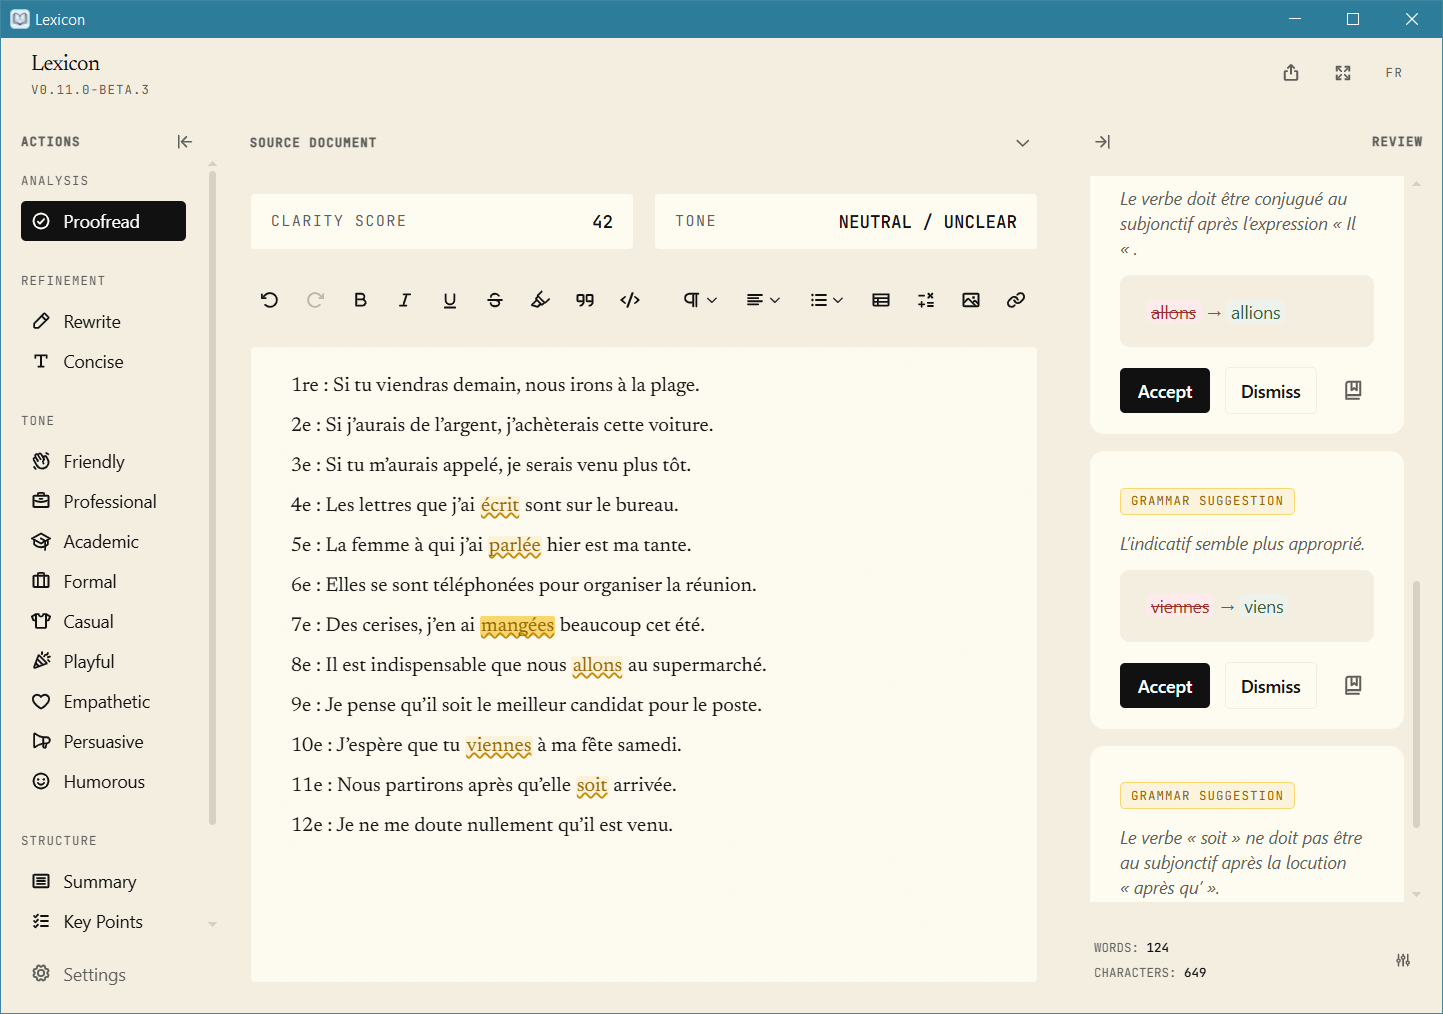Apply the Formal tone
Screen dimensions: 1443x1014
pos(103,581)
